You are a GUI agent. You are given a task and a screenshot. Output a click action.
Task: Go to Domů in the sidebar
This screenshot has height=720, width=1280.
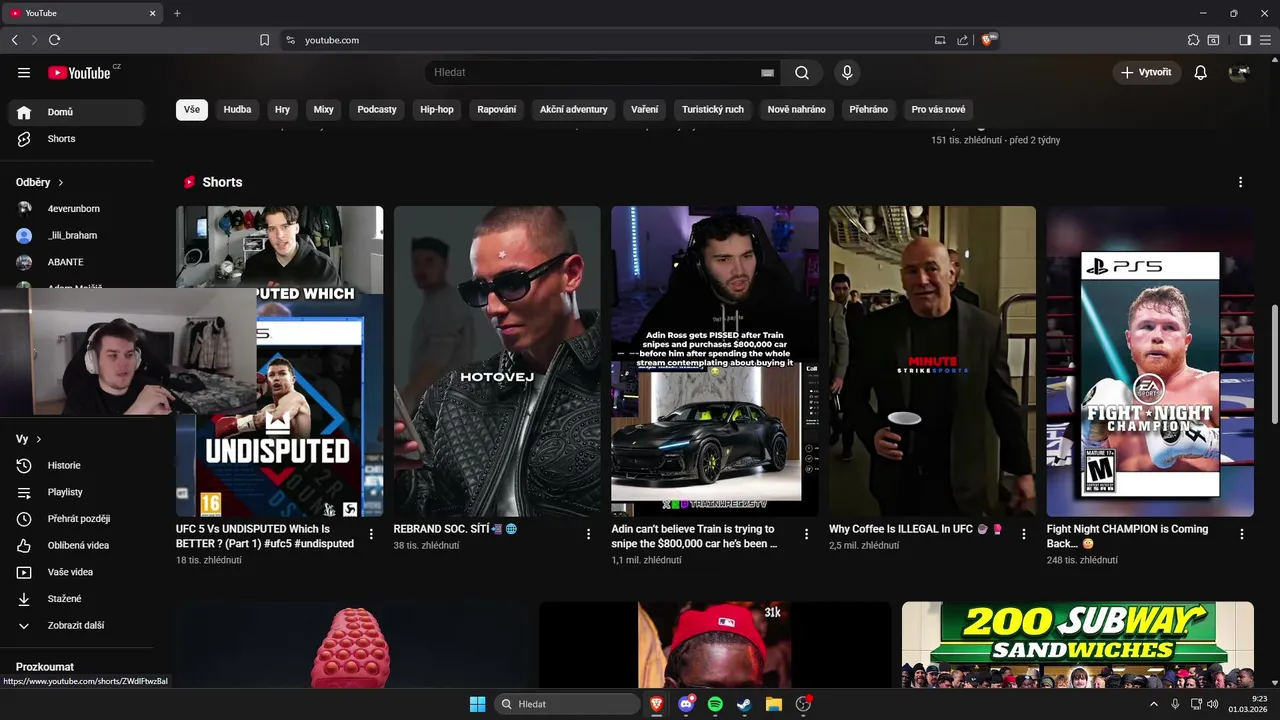click(77, 112)
